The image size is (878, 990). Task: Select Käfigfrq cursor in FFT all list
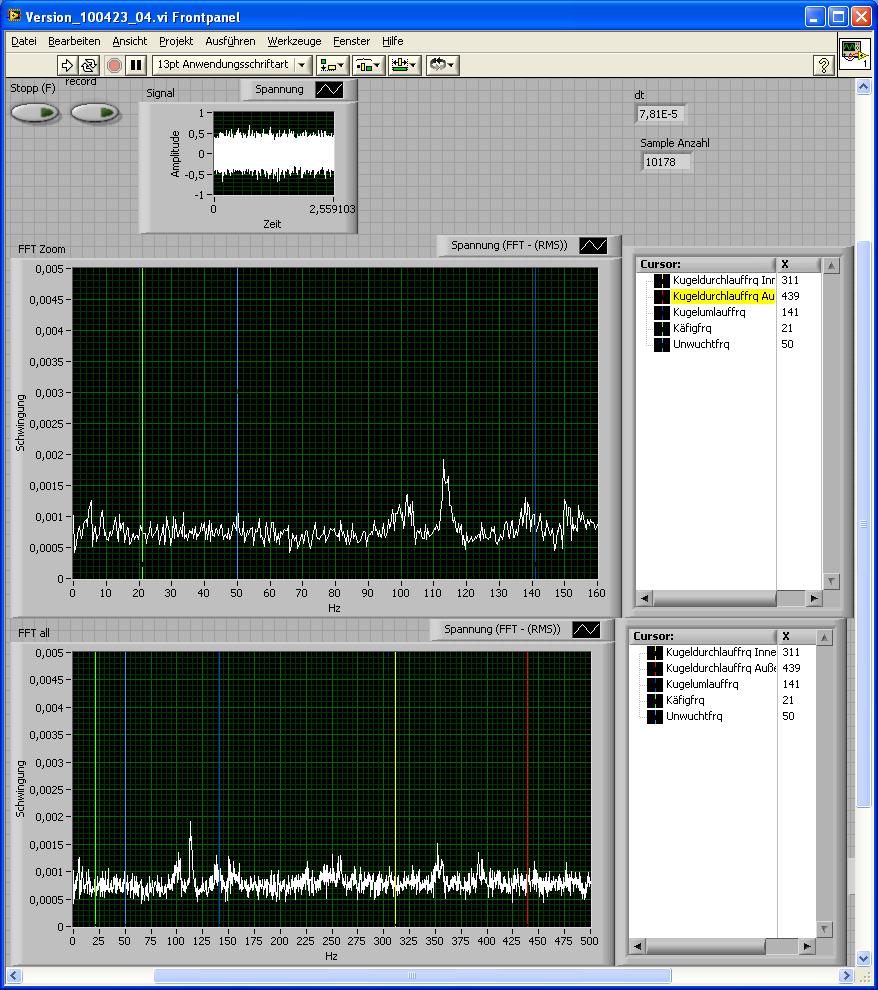pyautogui.click(x=685, y=700)
